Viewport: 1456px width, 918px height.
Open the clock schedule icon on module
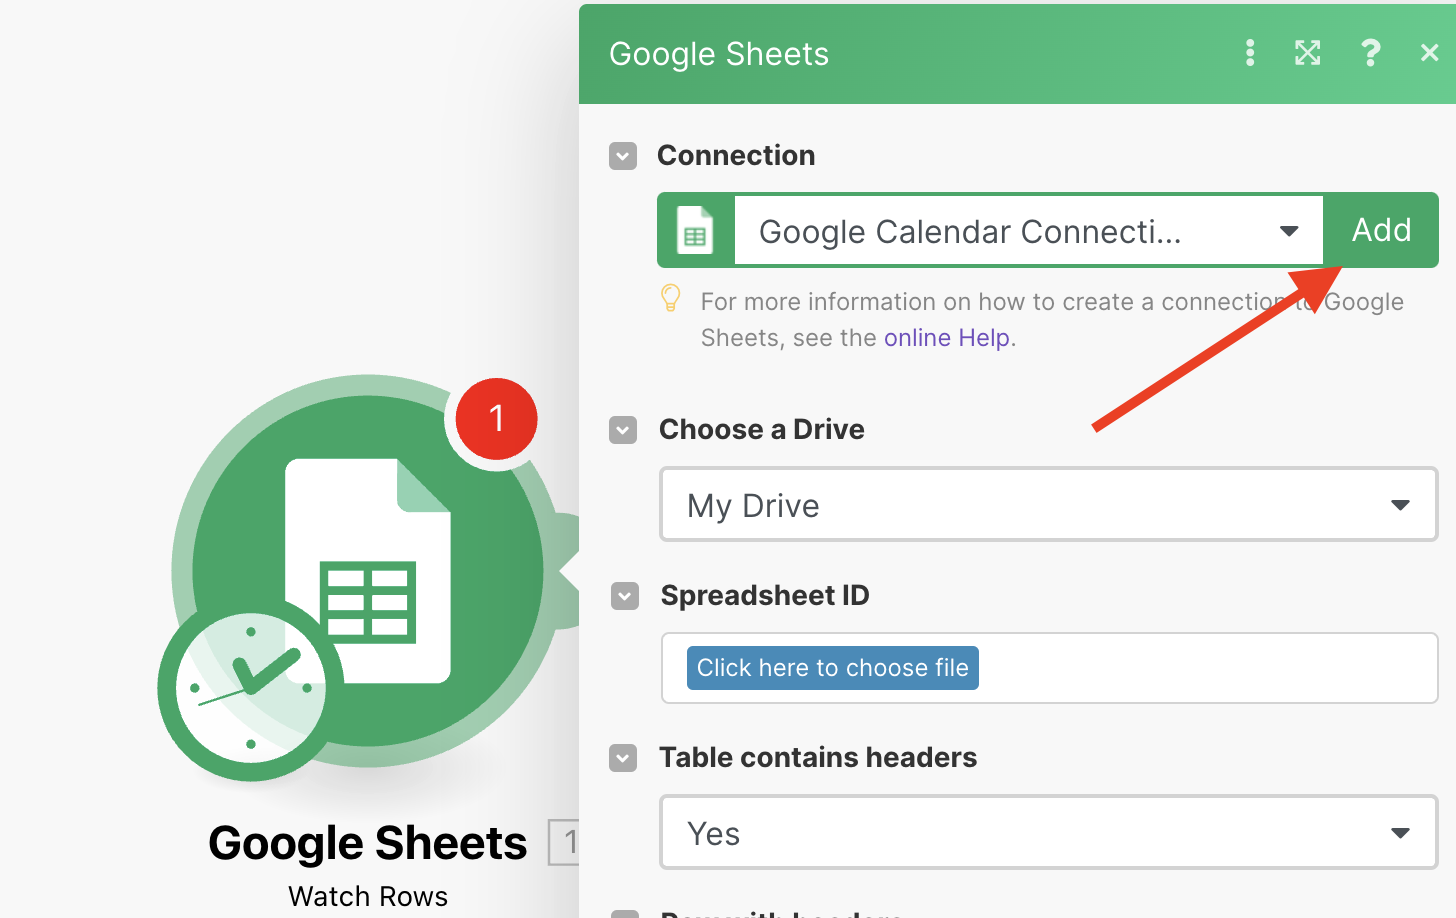250,688
